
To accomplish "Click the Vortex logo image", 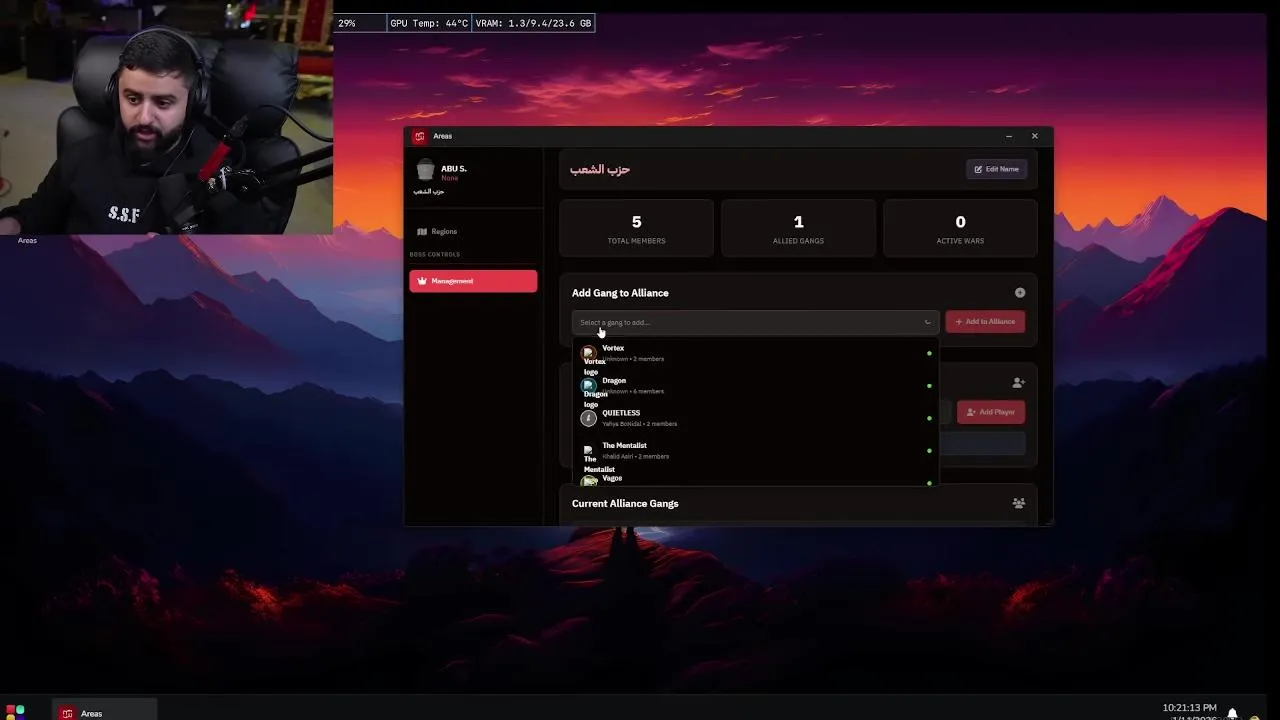I will [x=588, y=353].
